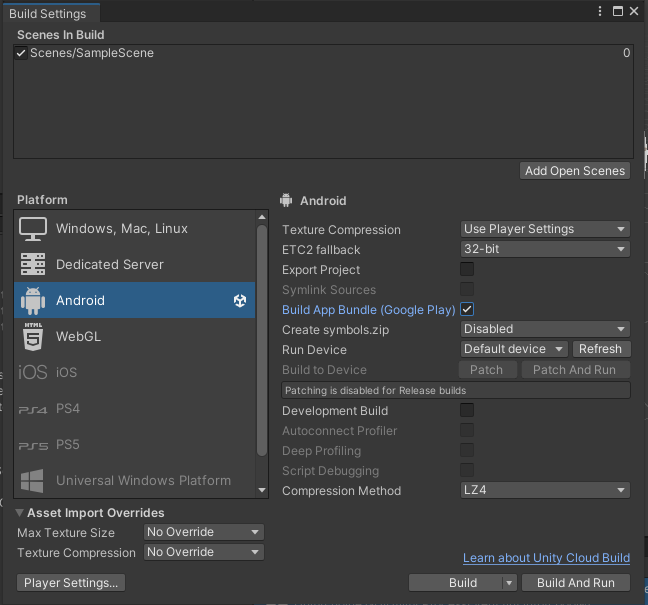
Task: Click the Patch button
Action: click(x=488, y=369)
